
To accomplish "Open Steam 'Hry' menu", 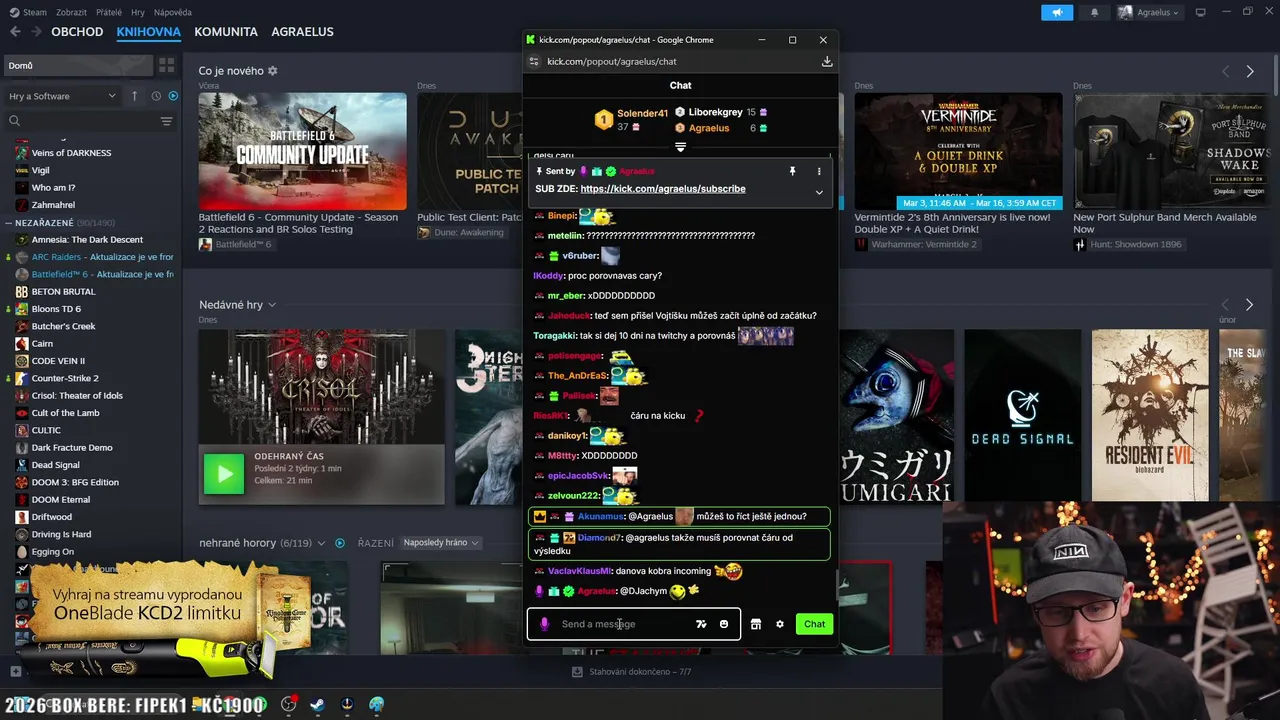I will (138, 12).
